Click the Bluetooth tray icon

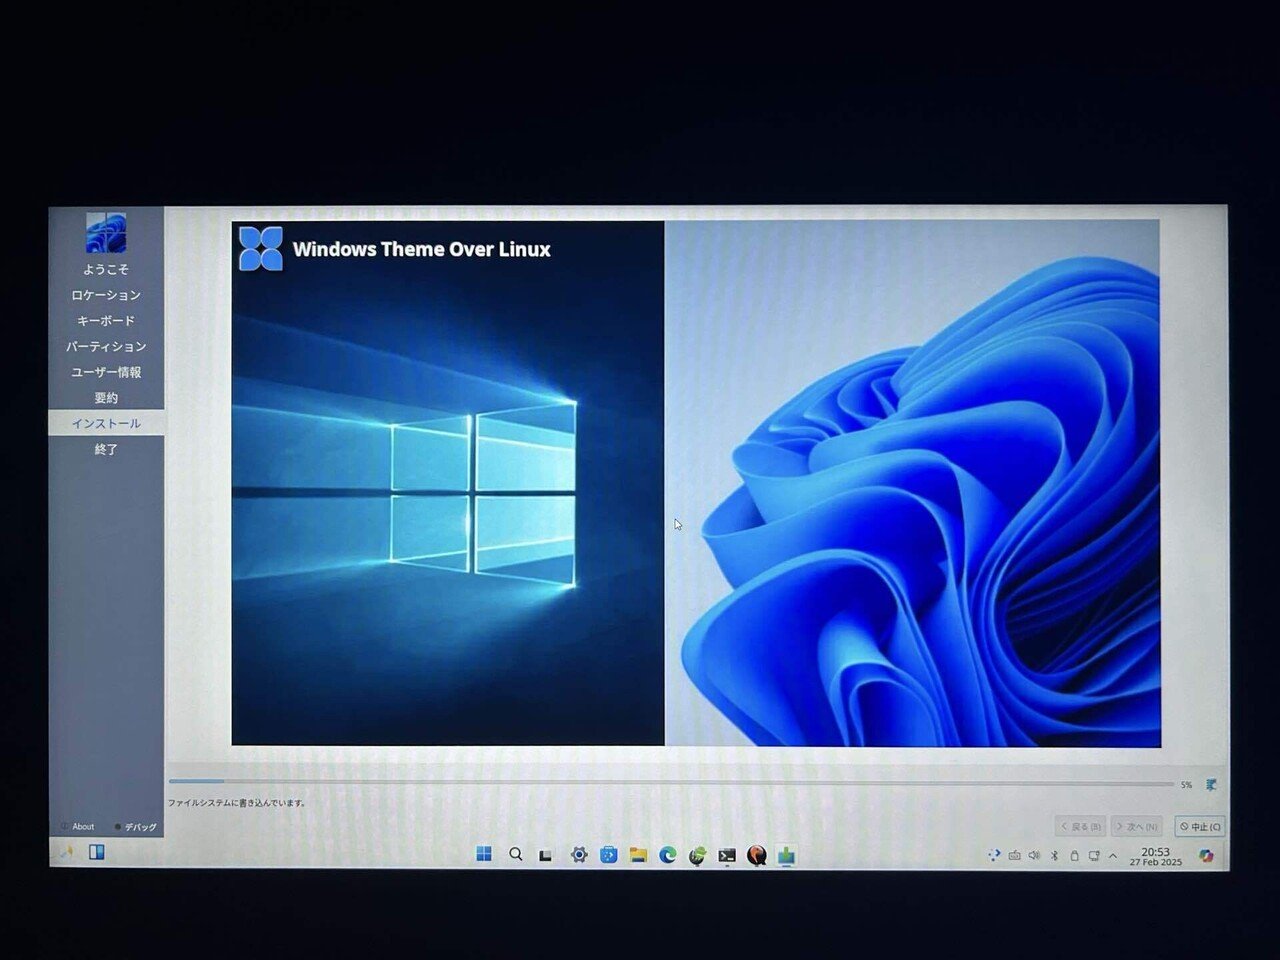(1054, 856)
